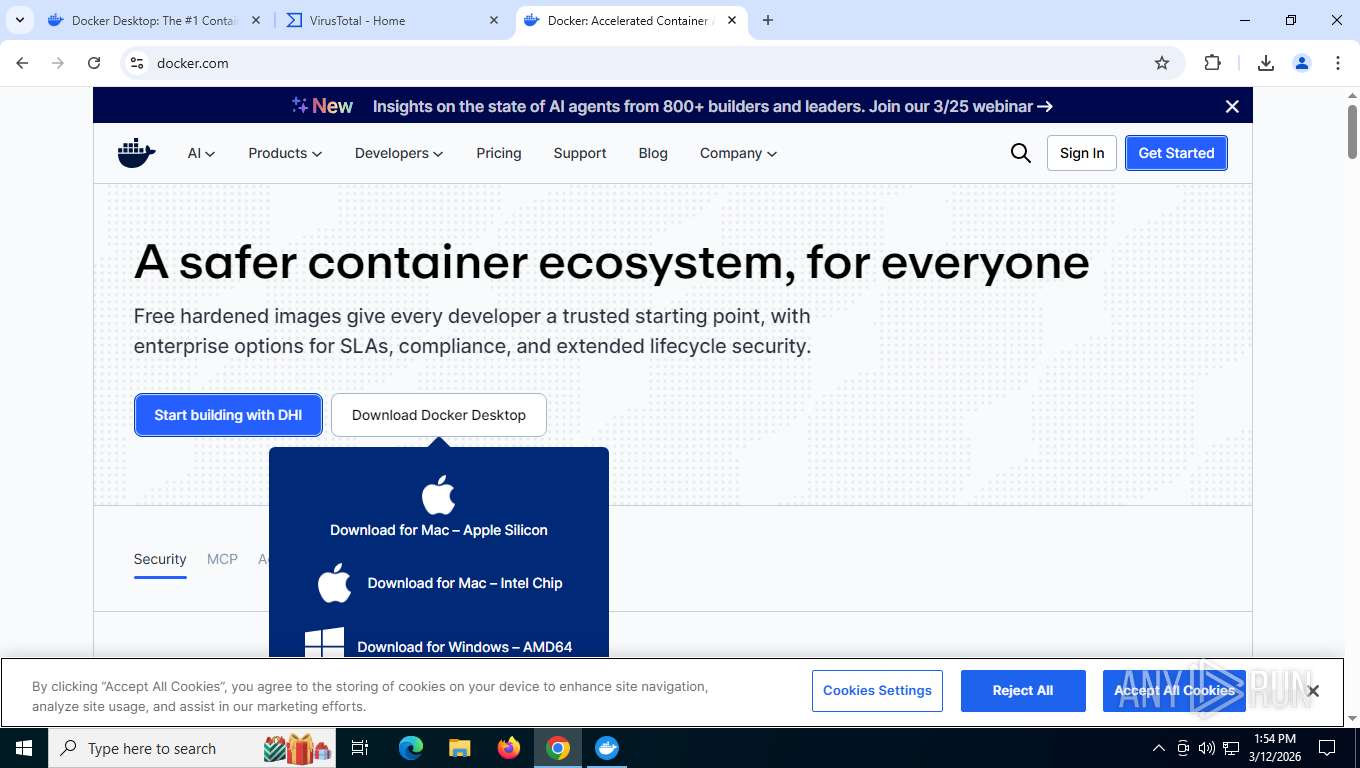1360x768 pixels.
Task: Launch Firefox from the taskbar
Action: pyautogui.click(x=509, y=748)
